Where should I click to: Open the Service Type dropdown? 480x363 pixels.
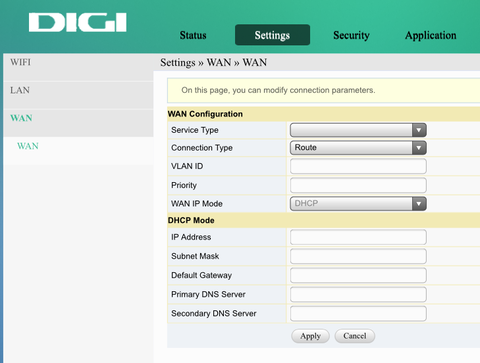[358, 130]
